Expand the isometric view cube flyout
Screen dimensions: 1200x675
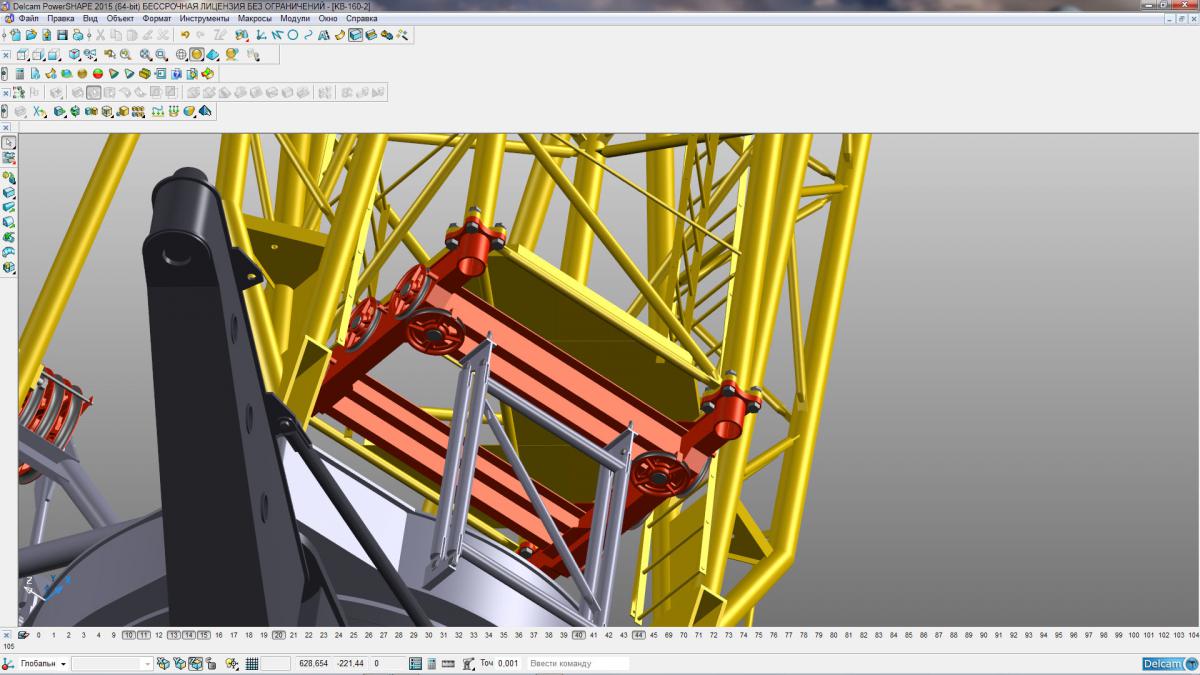pyautogui.click(x=79, y=60)
